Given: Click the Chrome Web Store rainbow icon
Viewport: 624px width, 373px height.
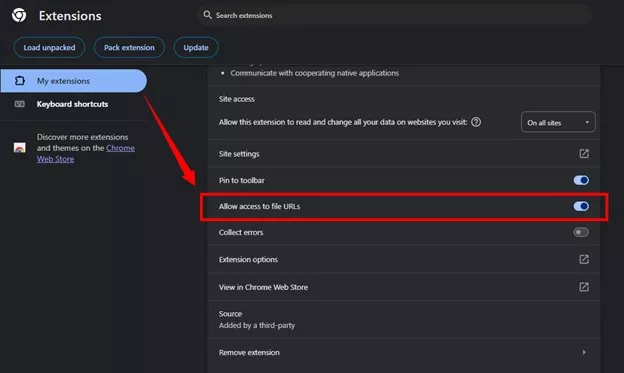Looking at the screenshot, I should pos(20,148).
